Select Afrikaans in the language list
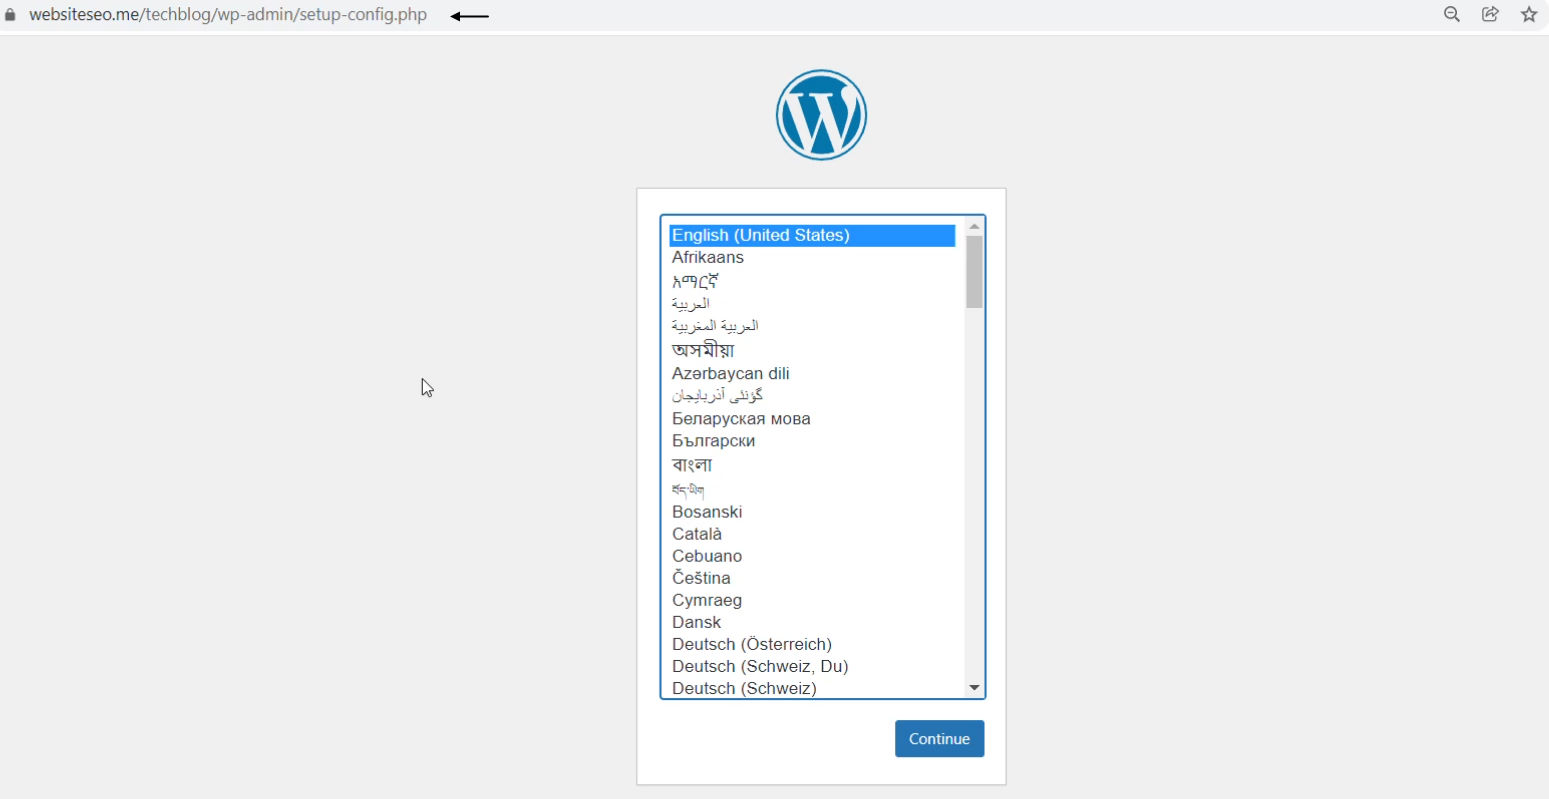The height and width of the screenshot is (799, 1549). [x=812, y=257]
